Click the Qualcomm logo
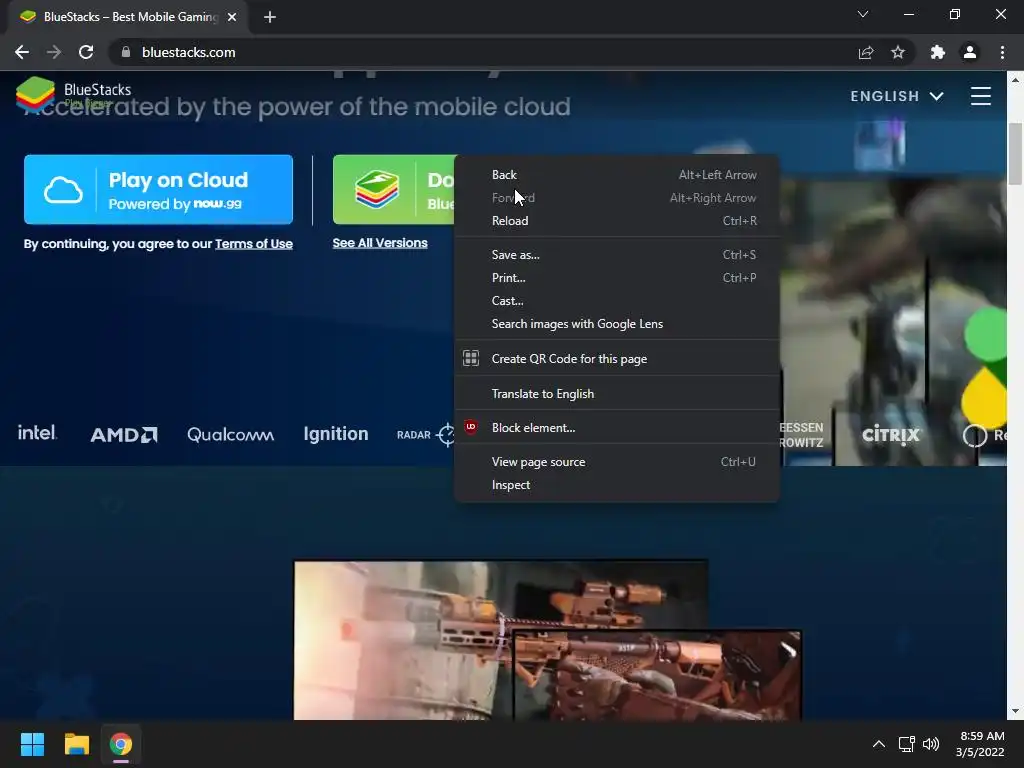The image size is (1024, 768). tap(231, 434)
